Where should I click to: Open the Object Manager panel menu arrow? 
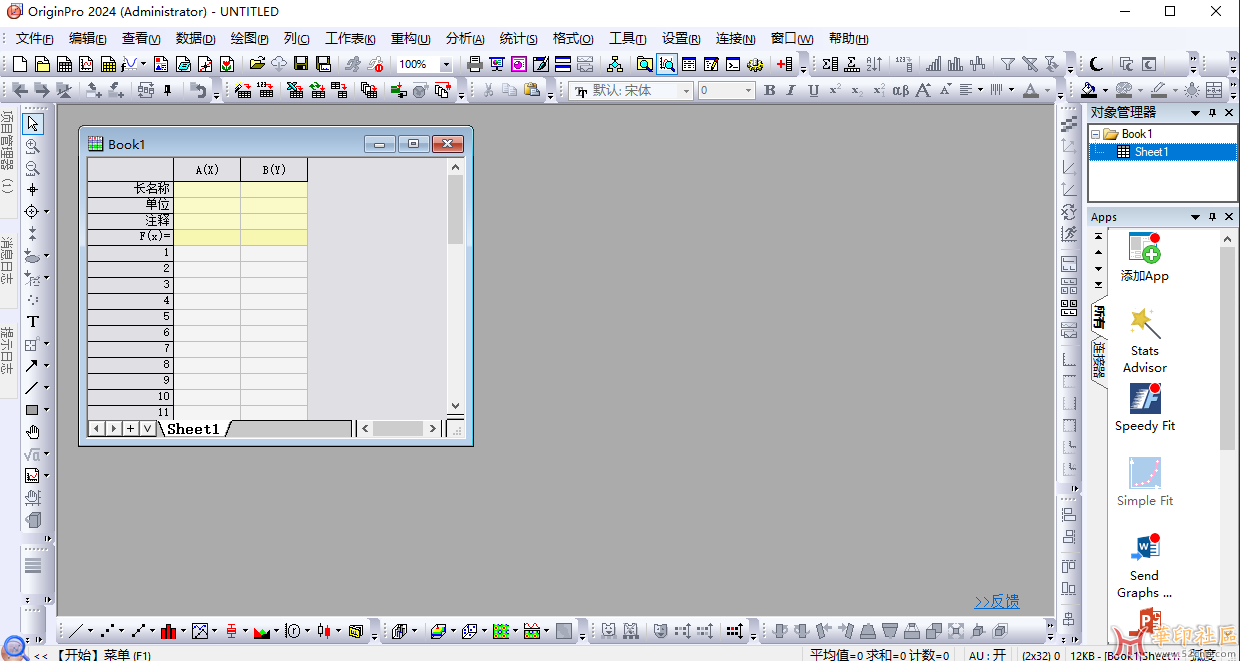point(1195,113)
